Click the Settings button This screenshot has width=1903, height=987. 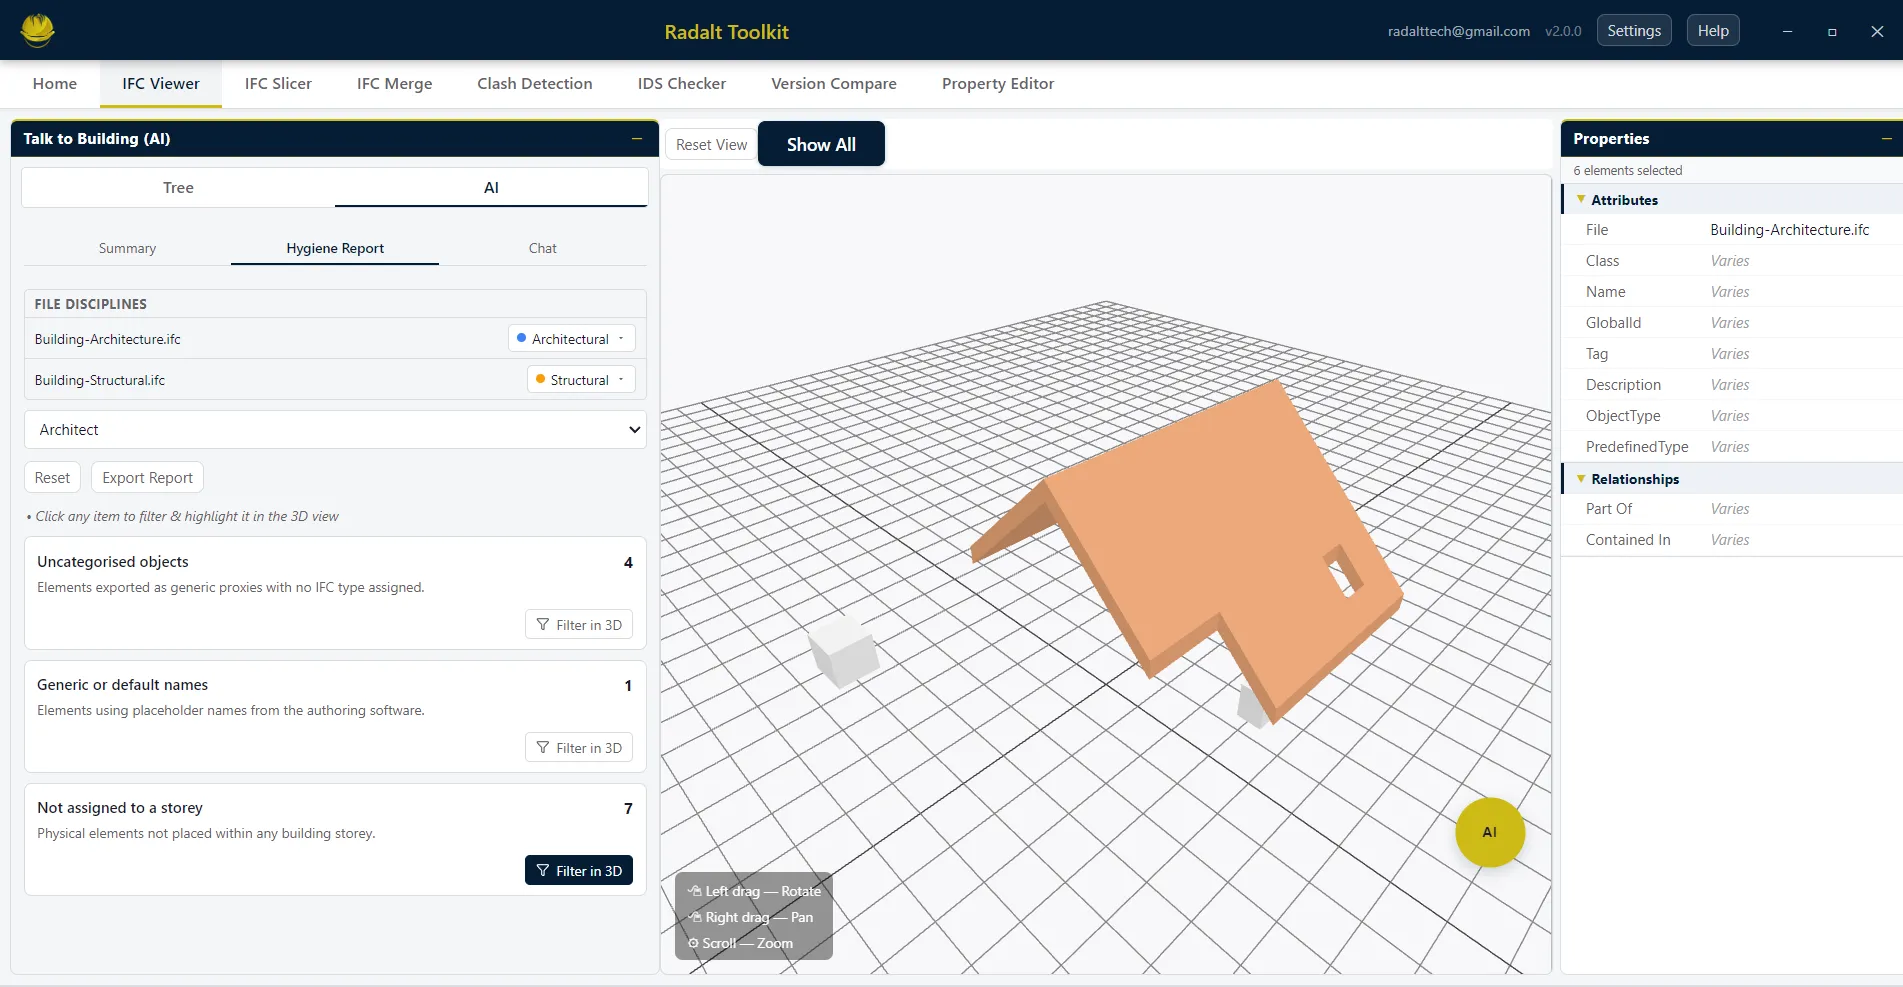coord(1634,31)
